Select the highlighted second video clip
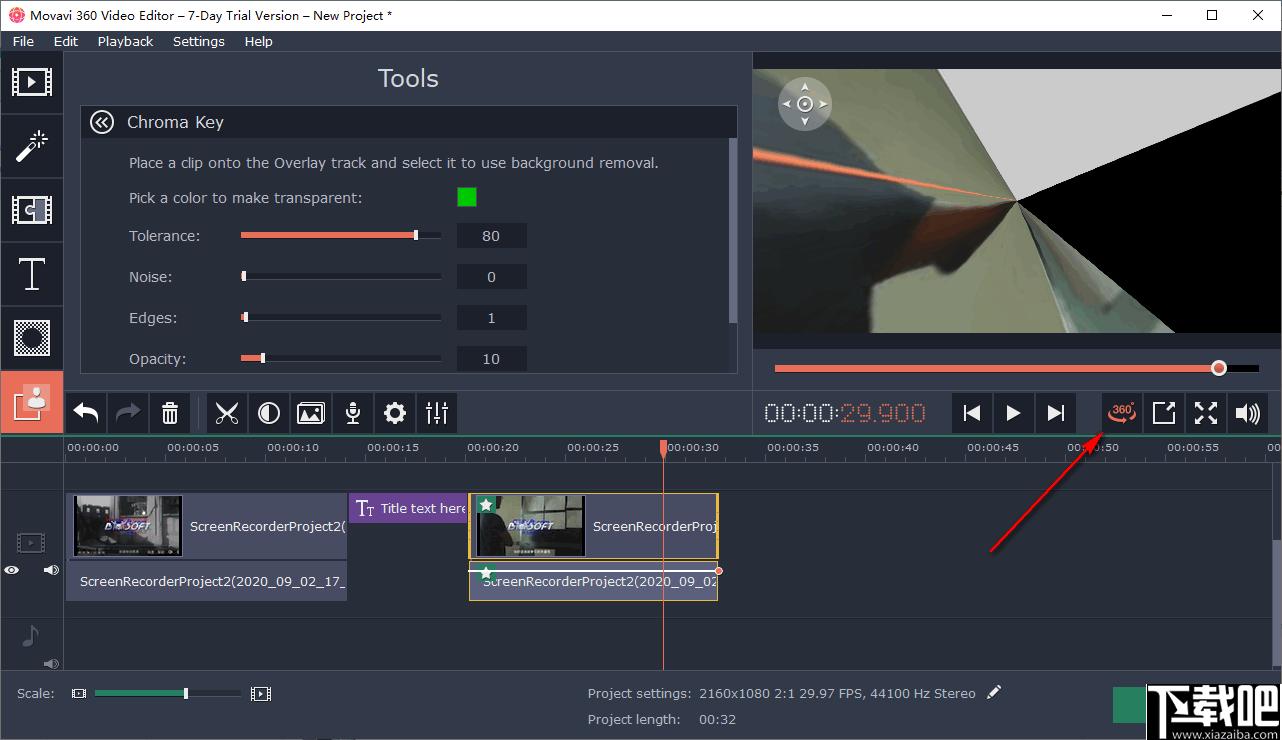The height and width of the screenshot is (740, 1282). 593,526
